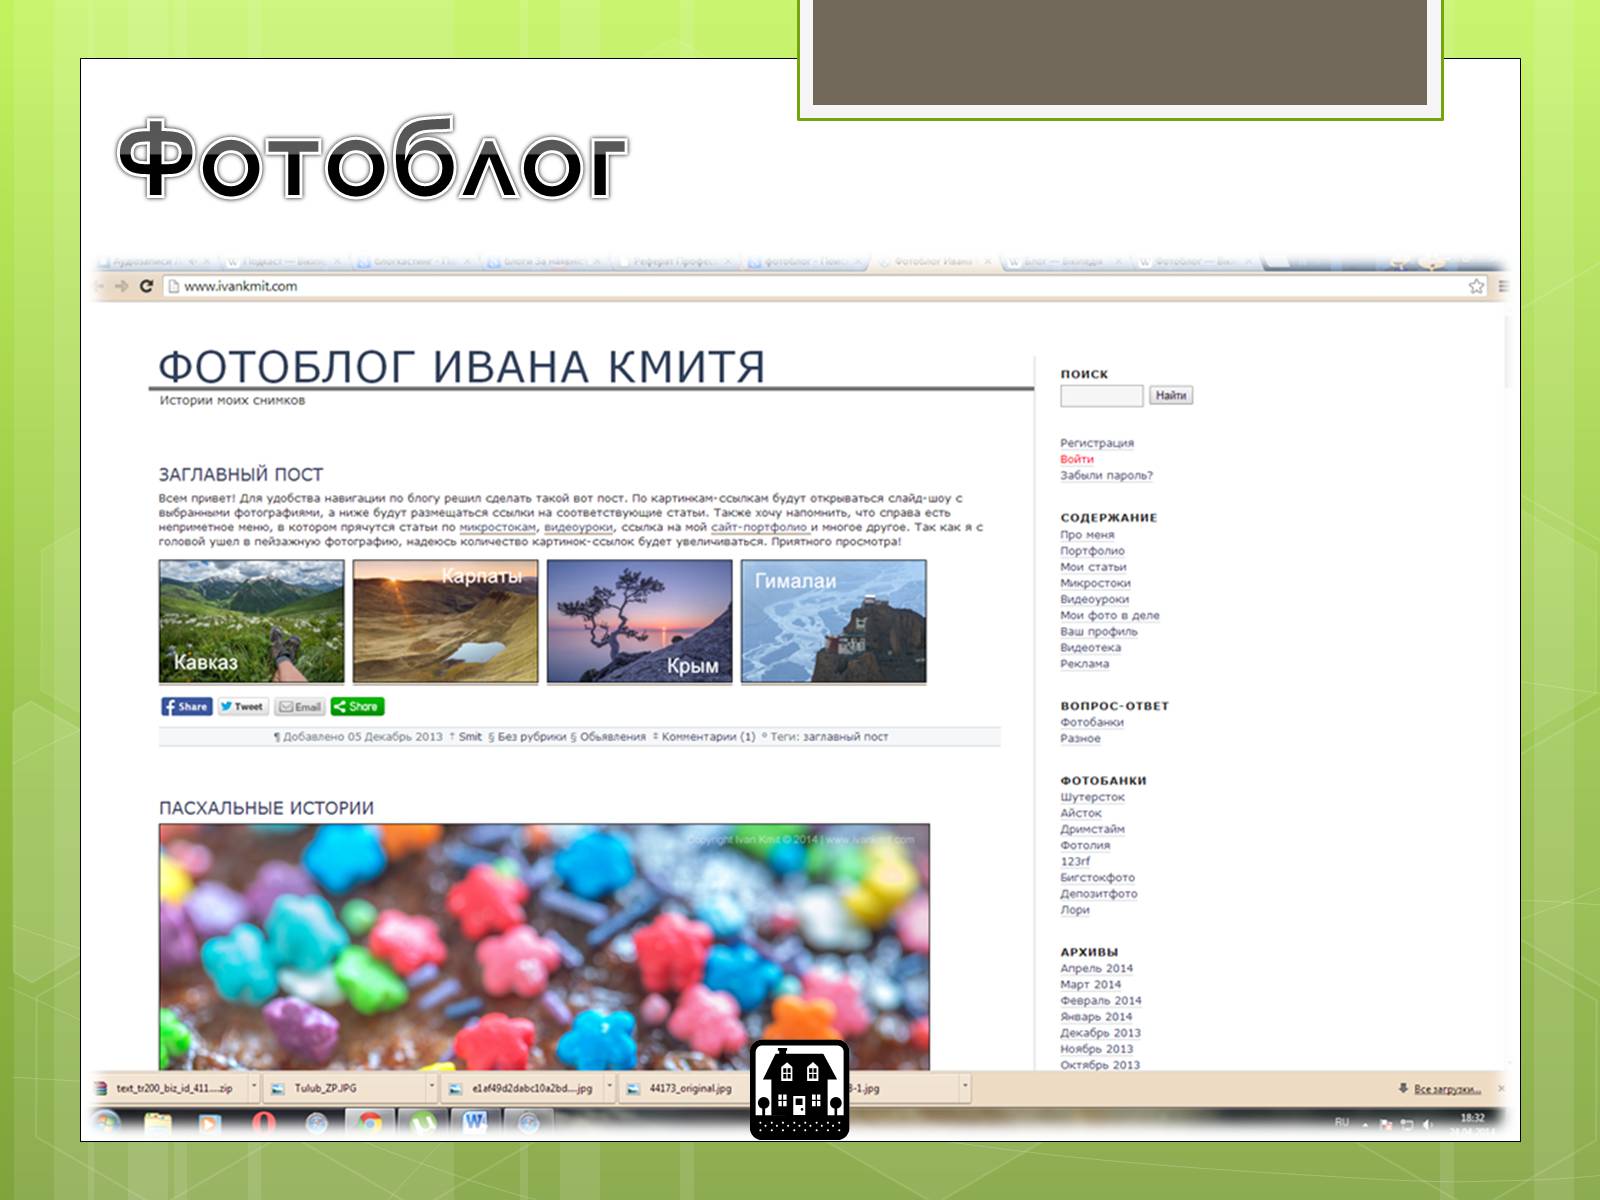Click the Объявления category link

[x=613, y=737]
